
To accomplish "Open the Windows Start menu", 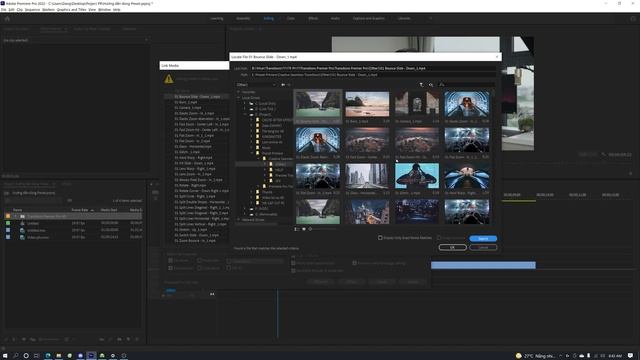I will pos(5,356).
